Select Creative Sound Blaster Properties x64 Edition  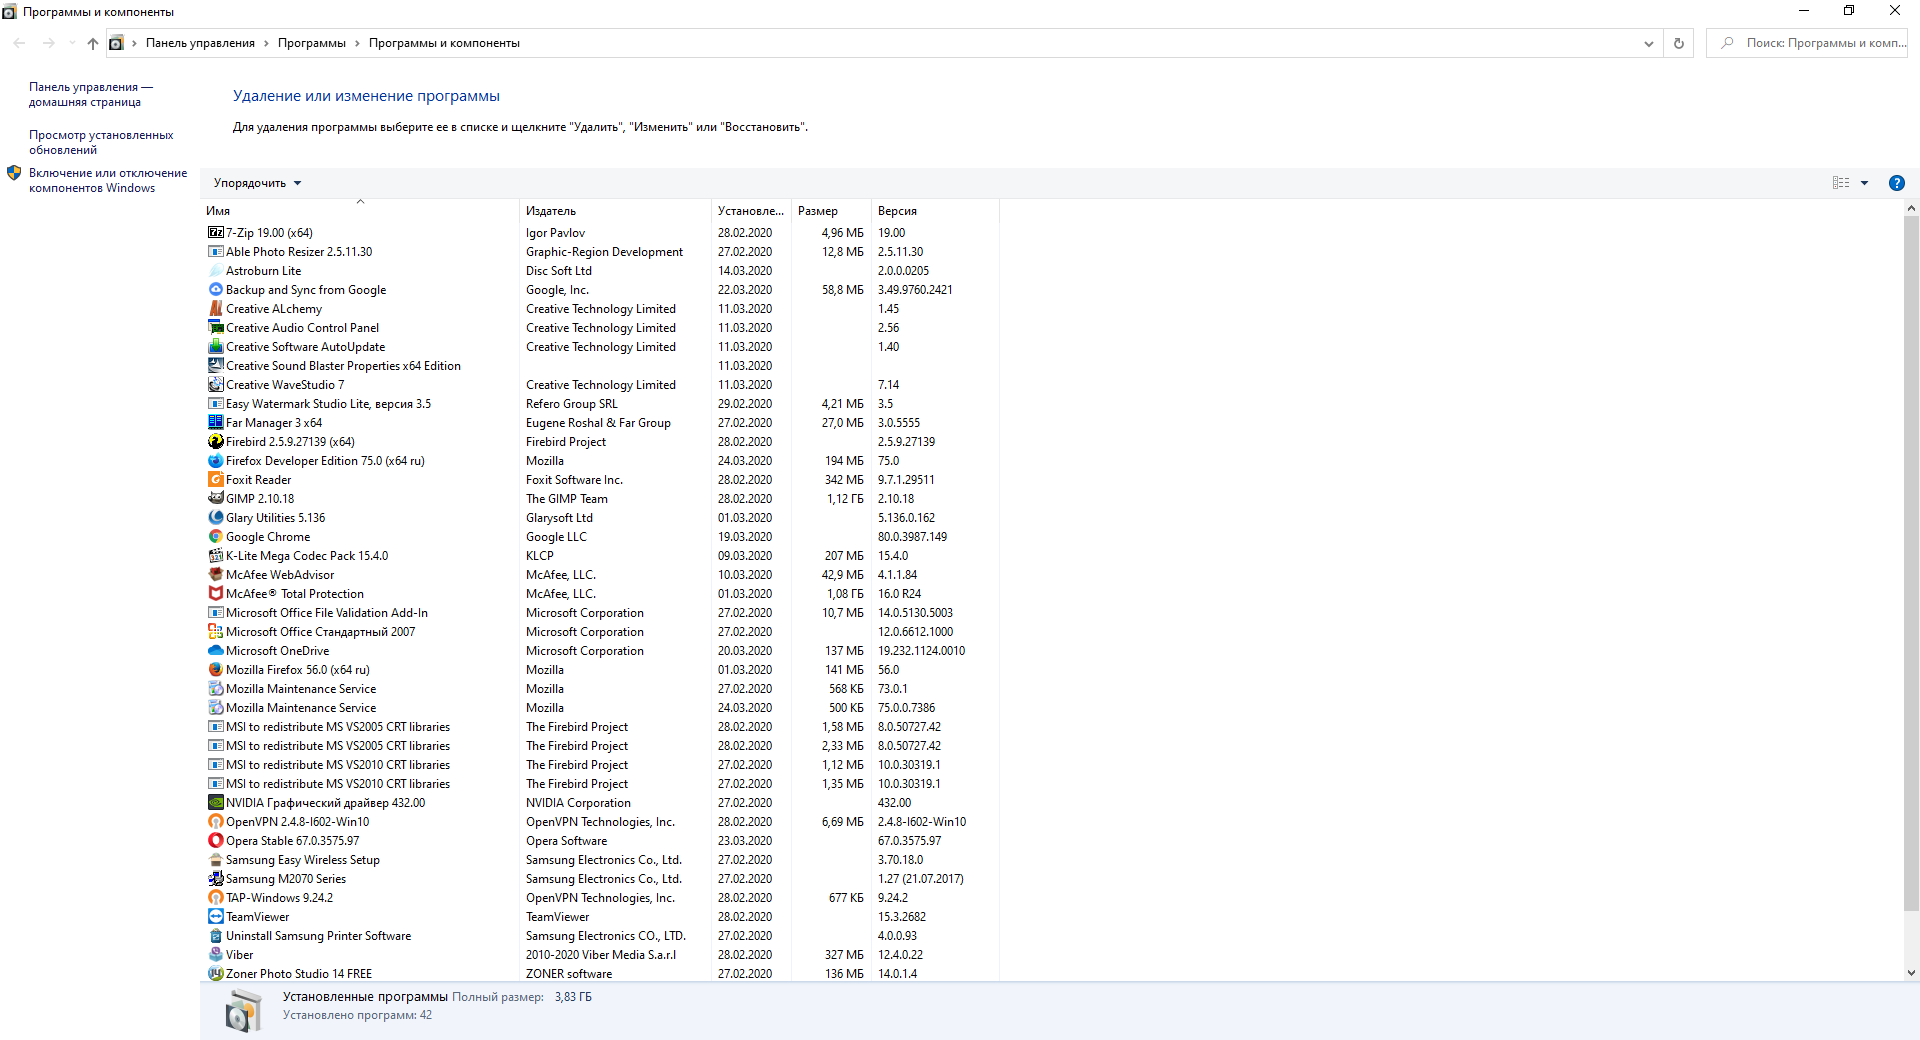pyautogui.click(x=600, y=366)
